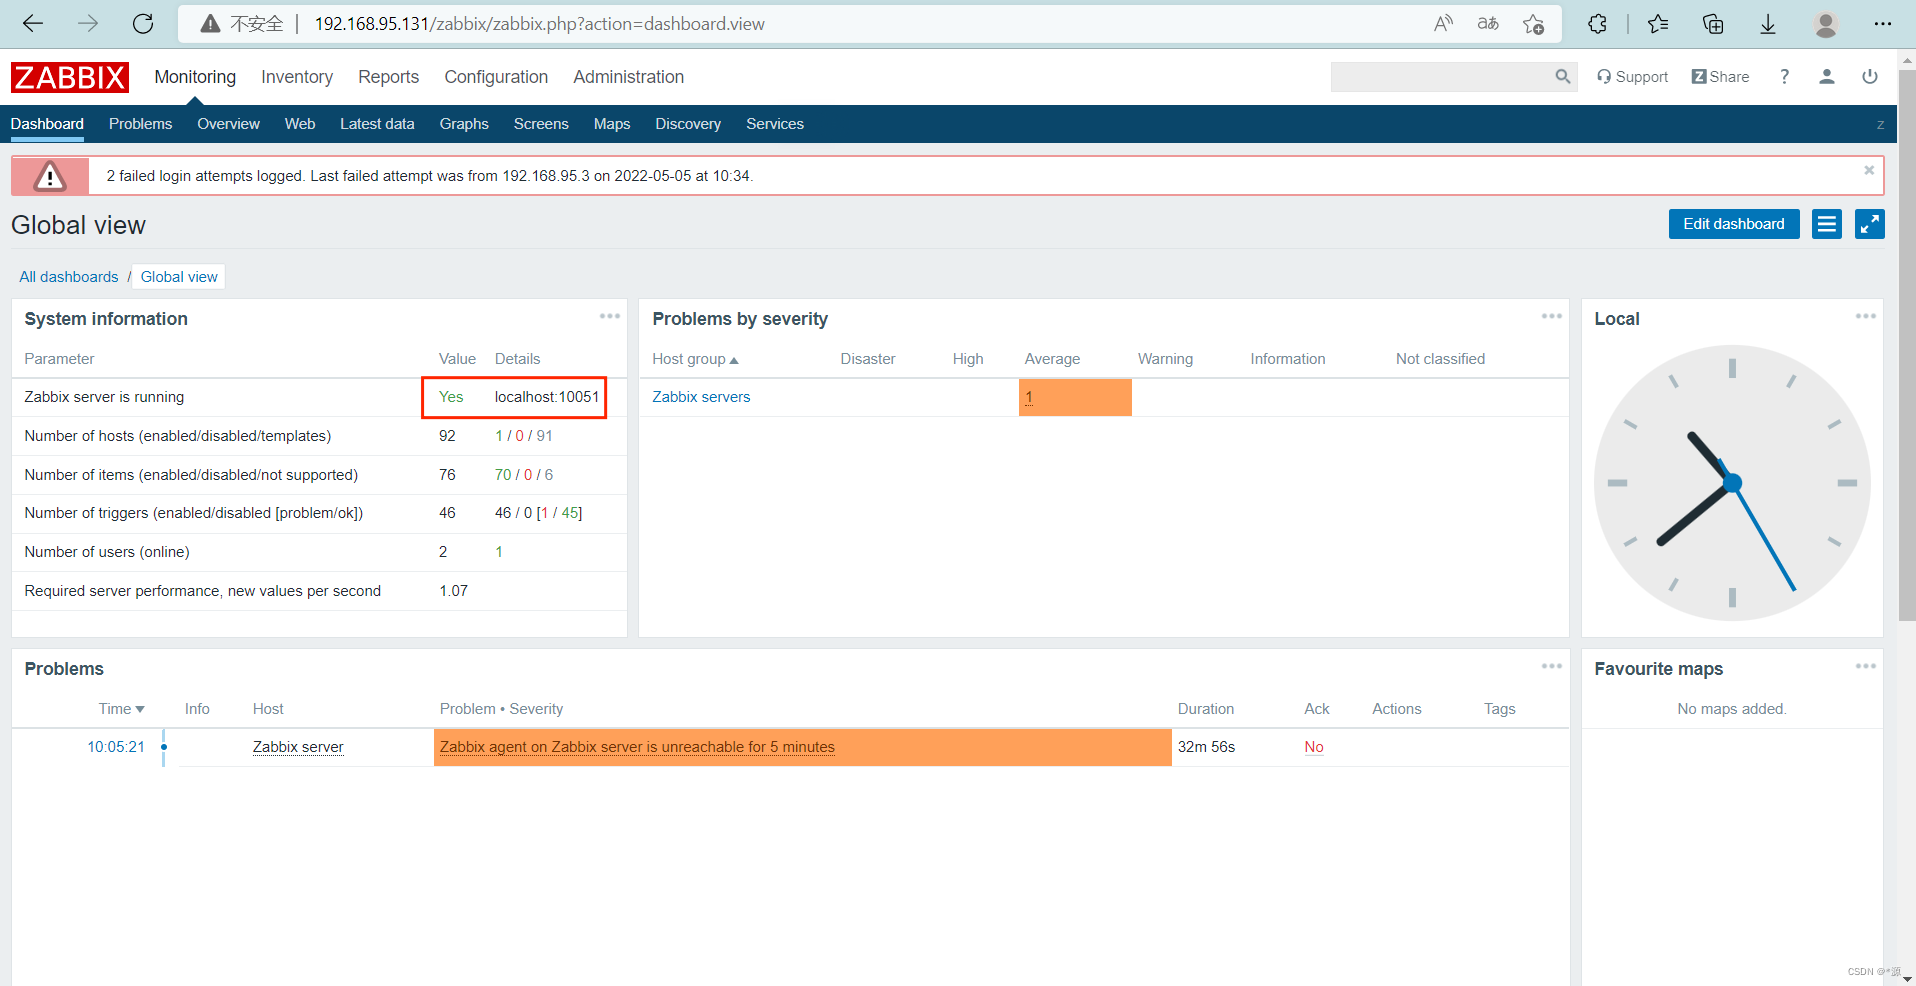Click the Local analog clock
1916x986 pixels.
[1732, 483]
